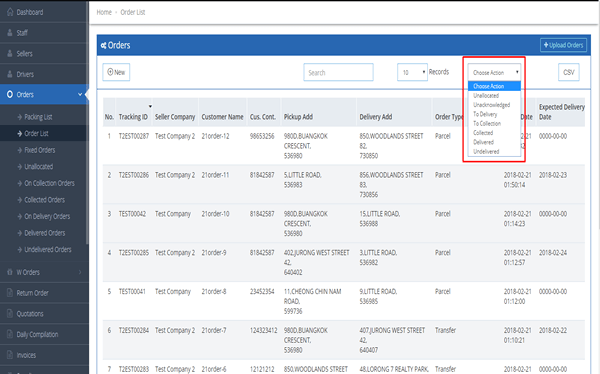The image size is (600, 374).
Task: Click tracking ID T2EST00284
Action: 134,330
